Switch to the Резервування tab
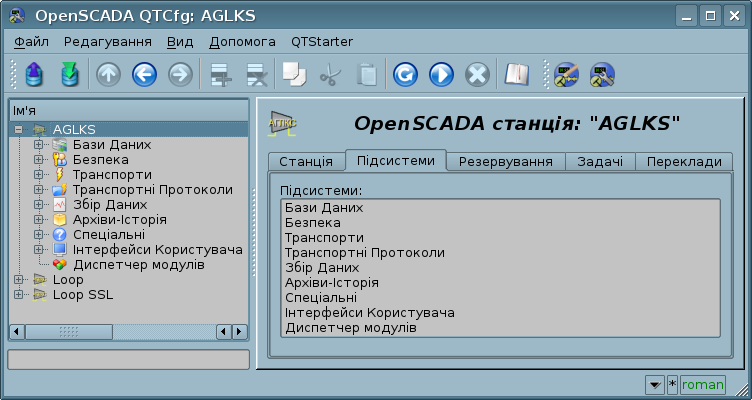 (x=505, y=162)
